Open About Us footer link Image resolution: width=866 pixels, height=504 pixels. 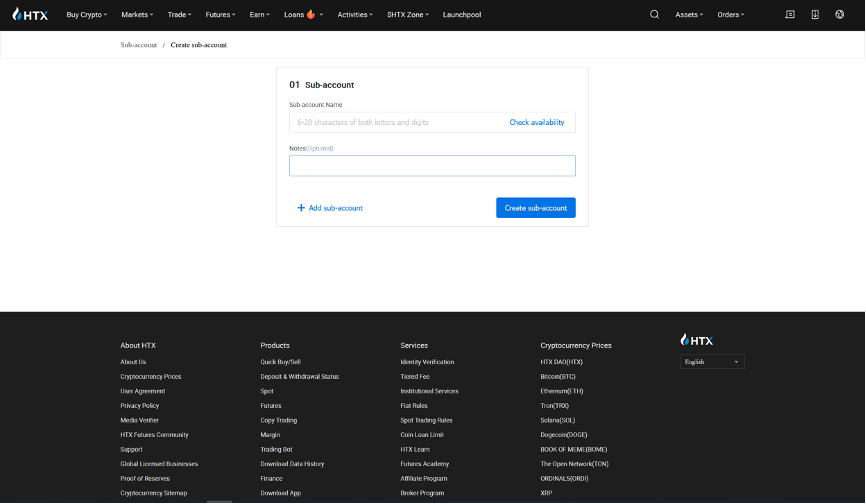point(133,362)
